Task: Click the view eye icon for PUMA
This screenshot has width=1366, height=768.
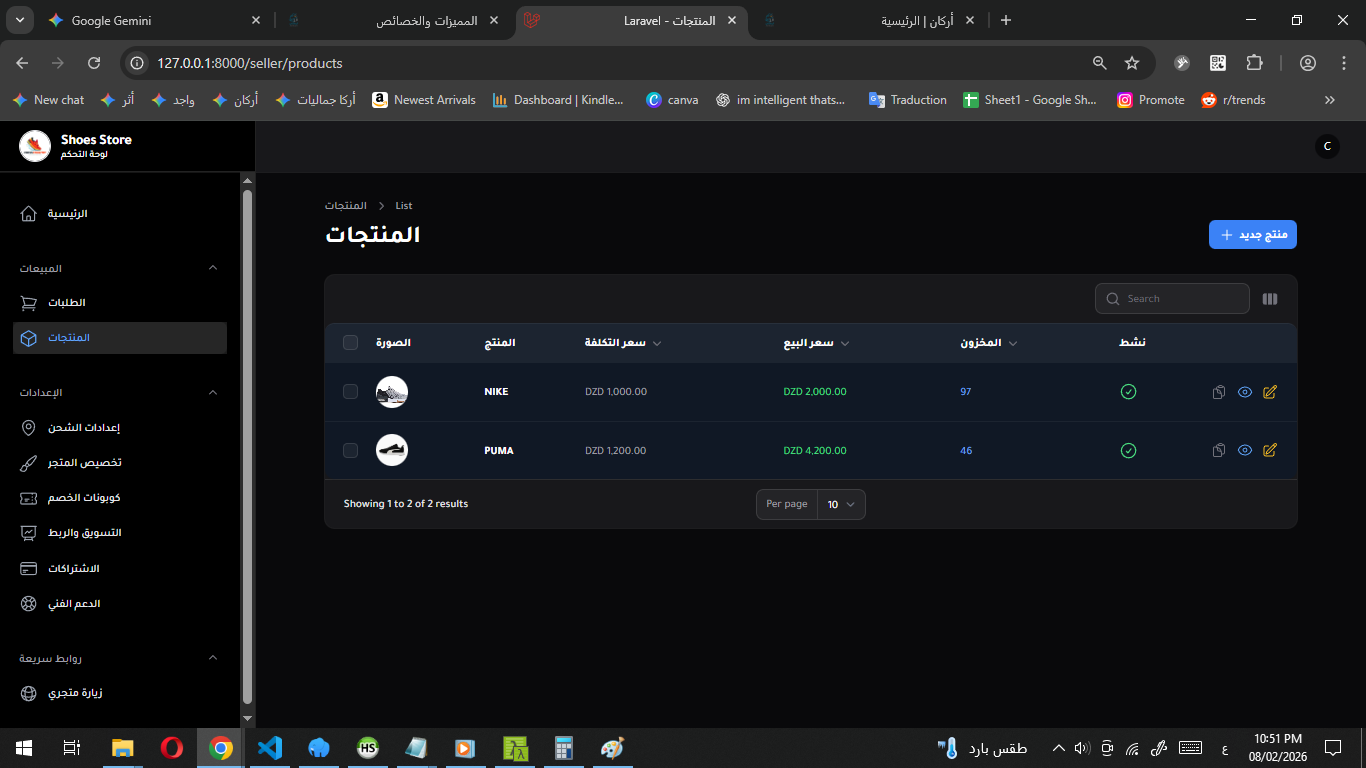Action: click(x=1244, y=451)
